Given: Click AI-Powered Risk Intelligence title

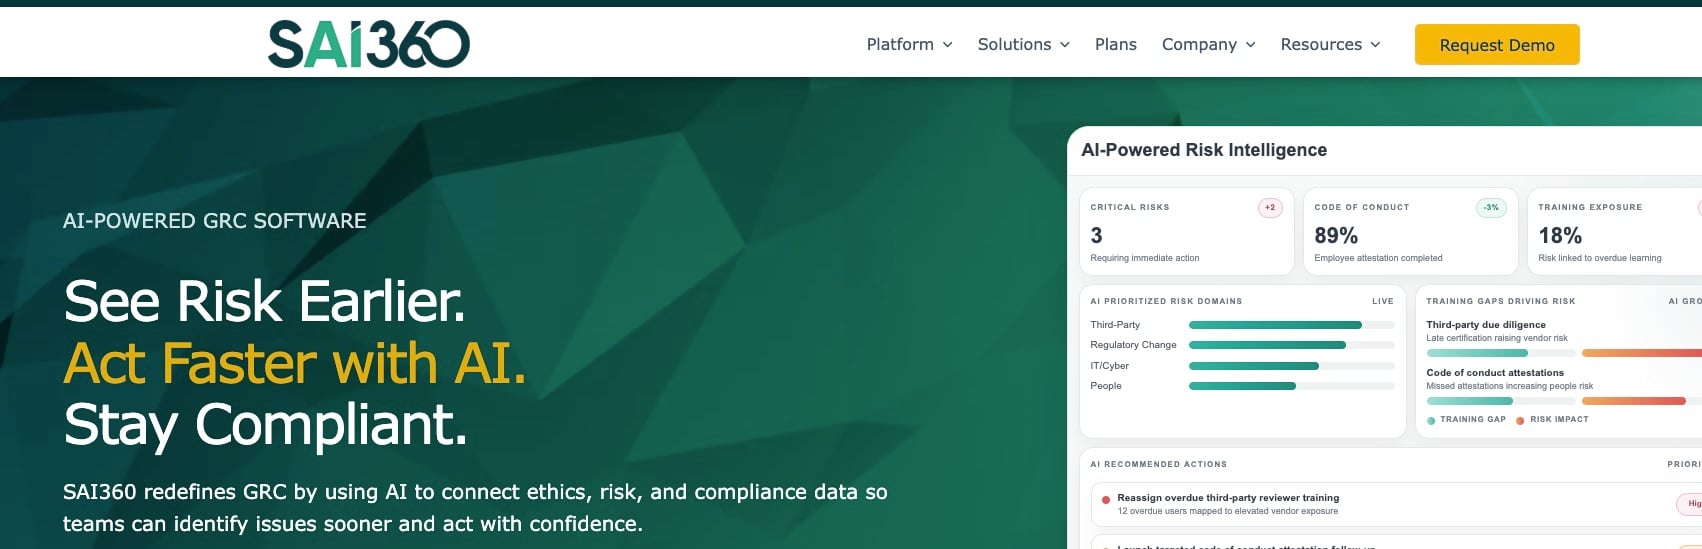Looking at the screenshot, I should click(x=1204, y=150).
